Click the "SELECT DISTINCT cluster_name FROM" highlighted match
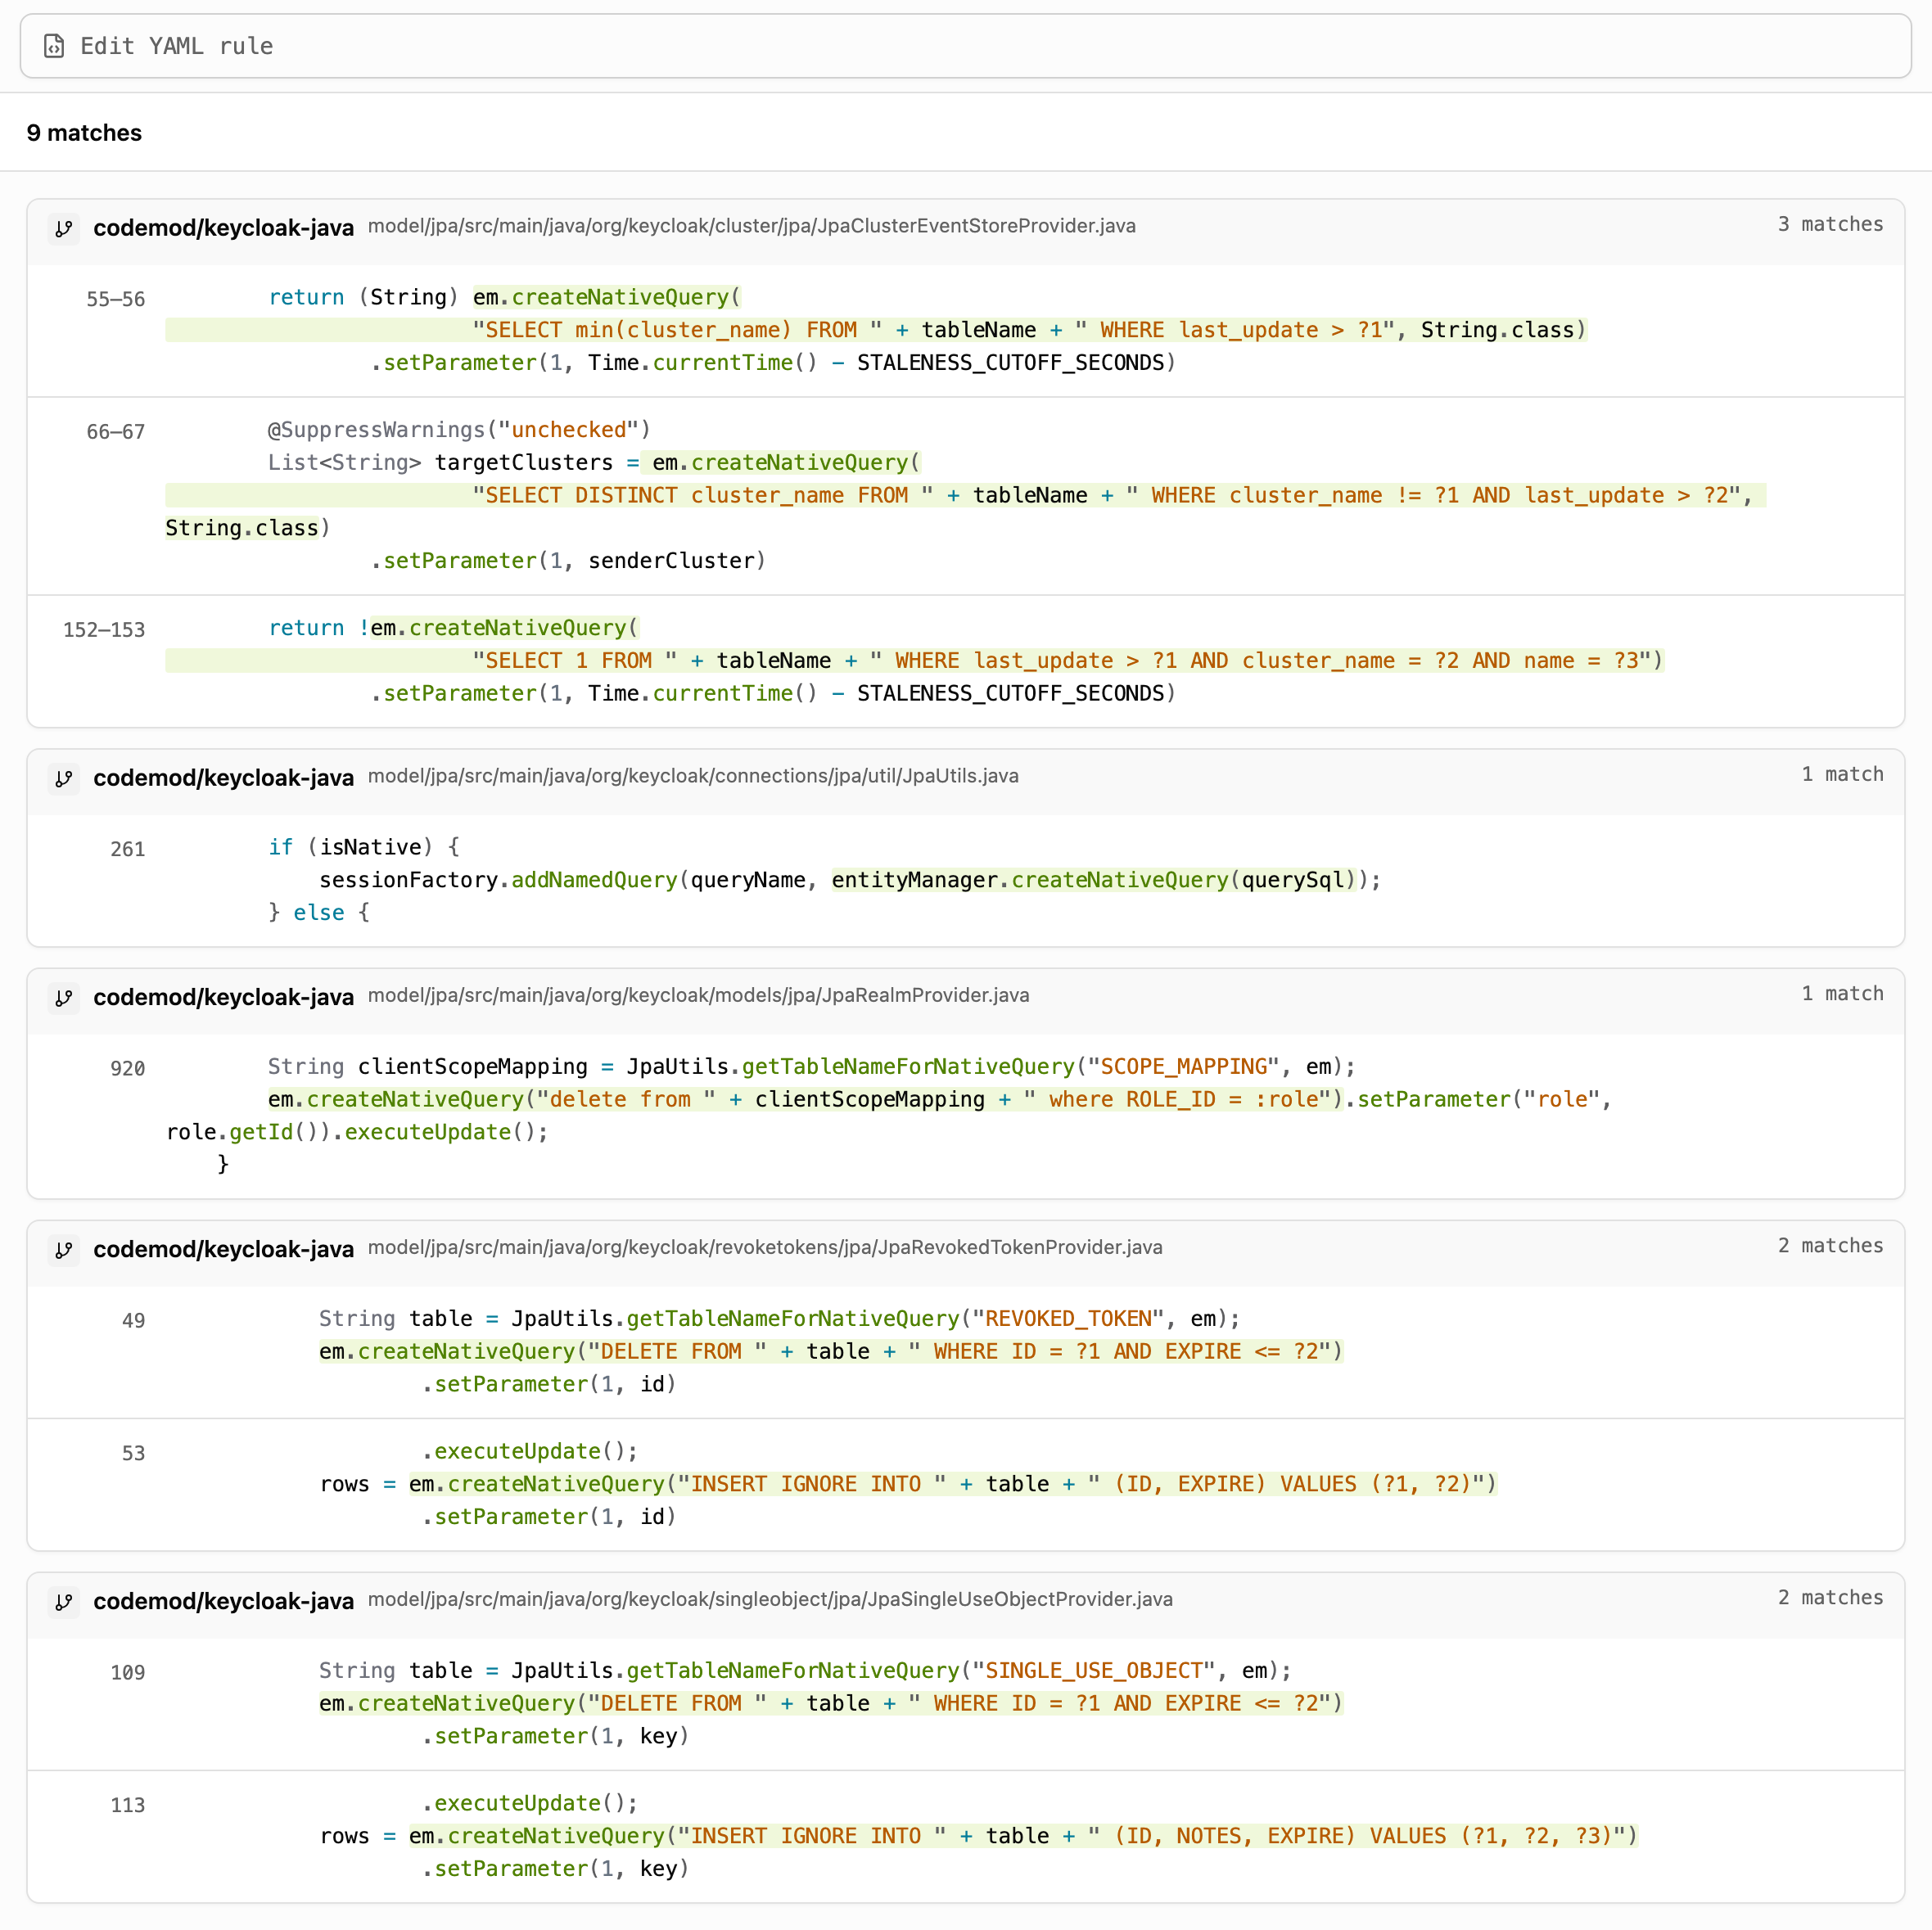 966,495
